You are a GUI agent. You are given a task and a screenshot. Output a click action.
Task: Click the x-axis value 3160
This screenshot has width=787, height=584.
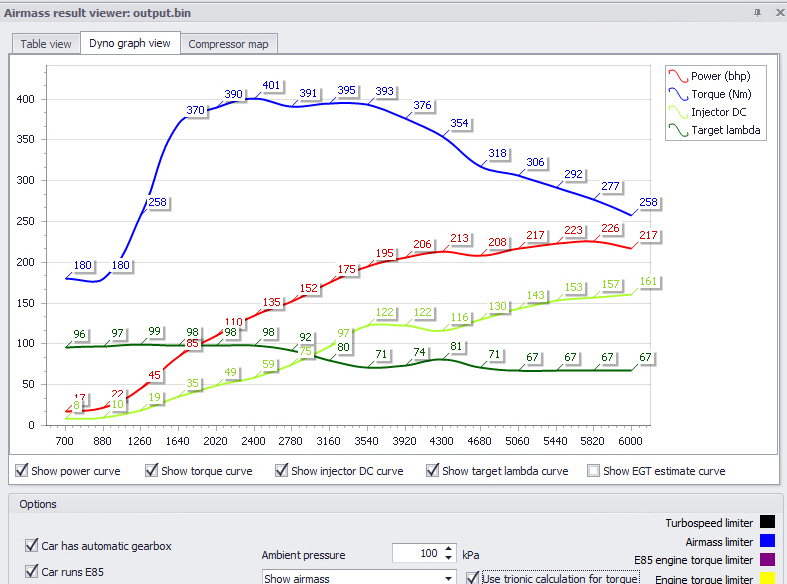click(x=328, y=441)
